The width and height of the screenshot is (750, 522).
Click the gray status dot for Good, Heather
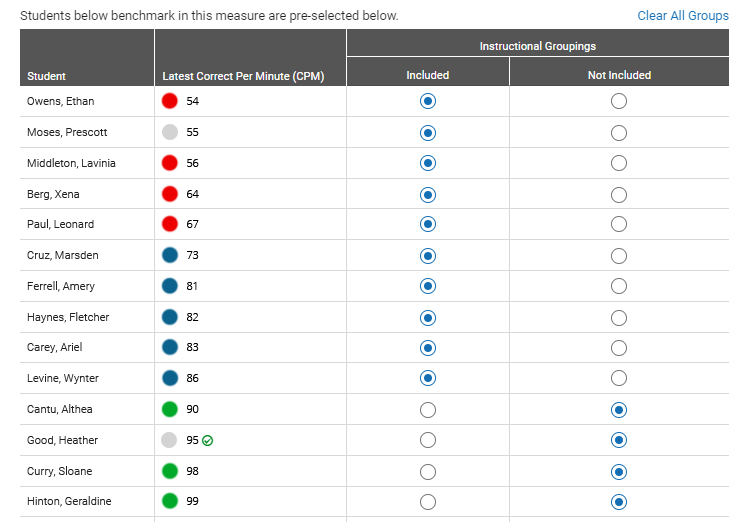(169, 440)
